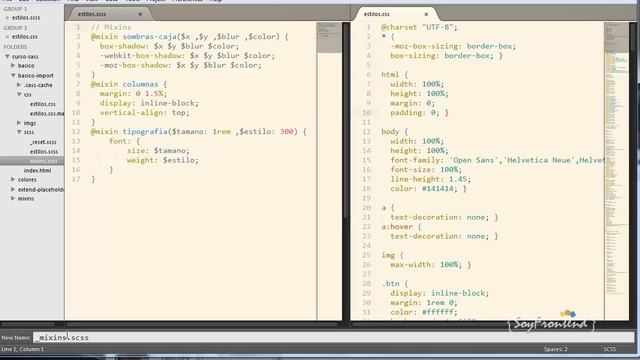
Task: Click the '-moz-box-sizing: border-box' line
Action: point(453,46)
